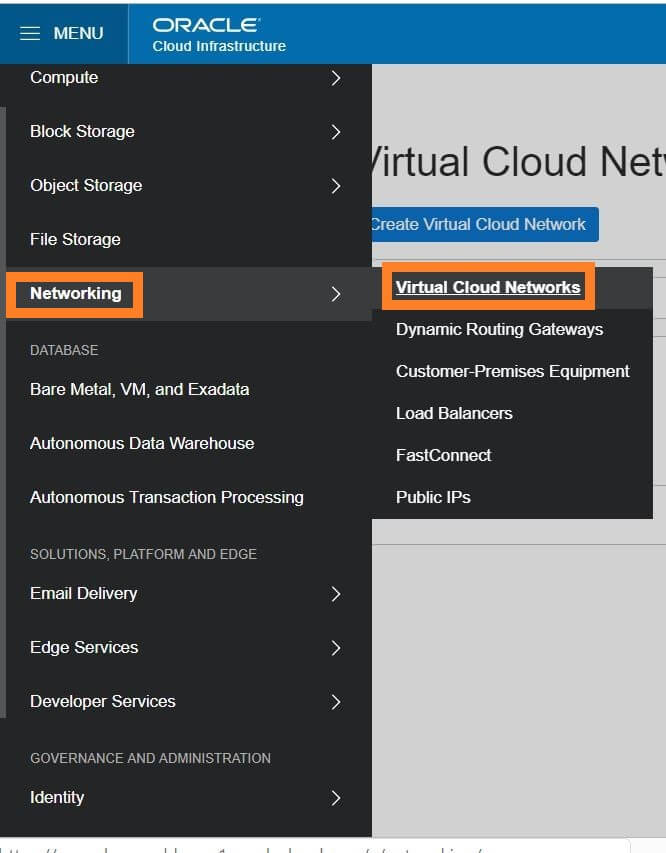Click the SOLUTIONS, PLATFORM AND EDGE heading
Viewport: 666px width, 853px height.
[144, 554]
